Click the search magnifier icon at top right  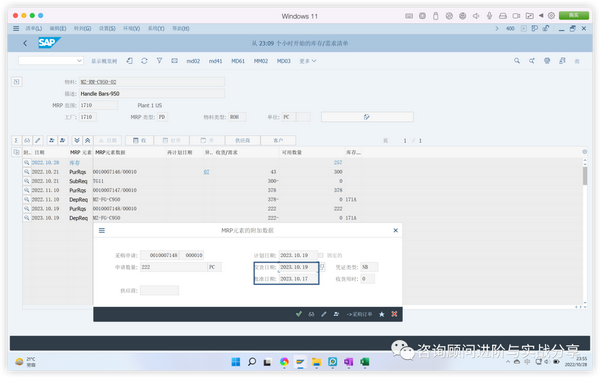(517, 61)
